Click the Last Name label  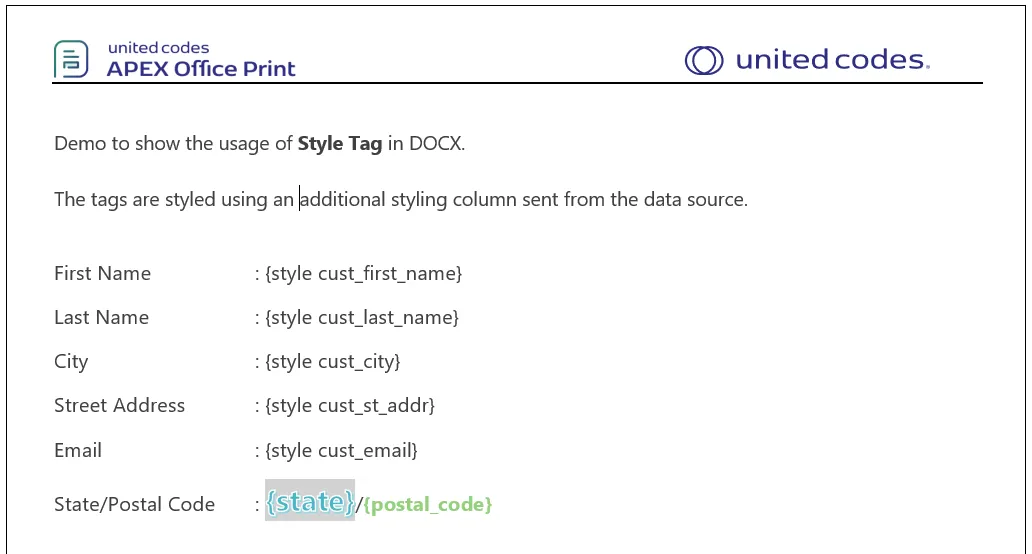tap(101, 318)
